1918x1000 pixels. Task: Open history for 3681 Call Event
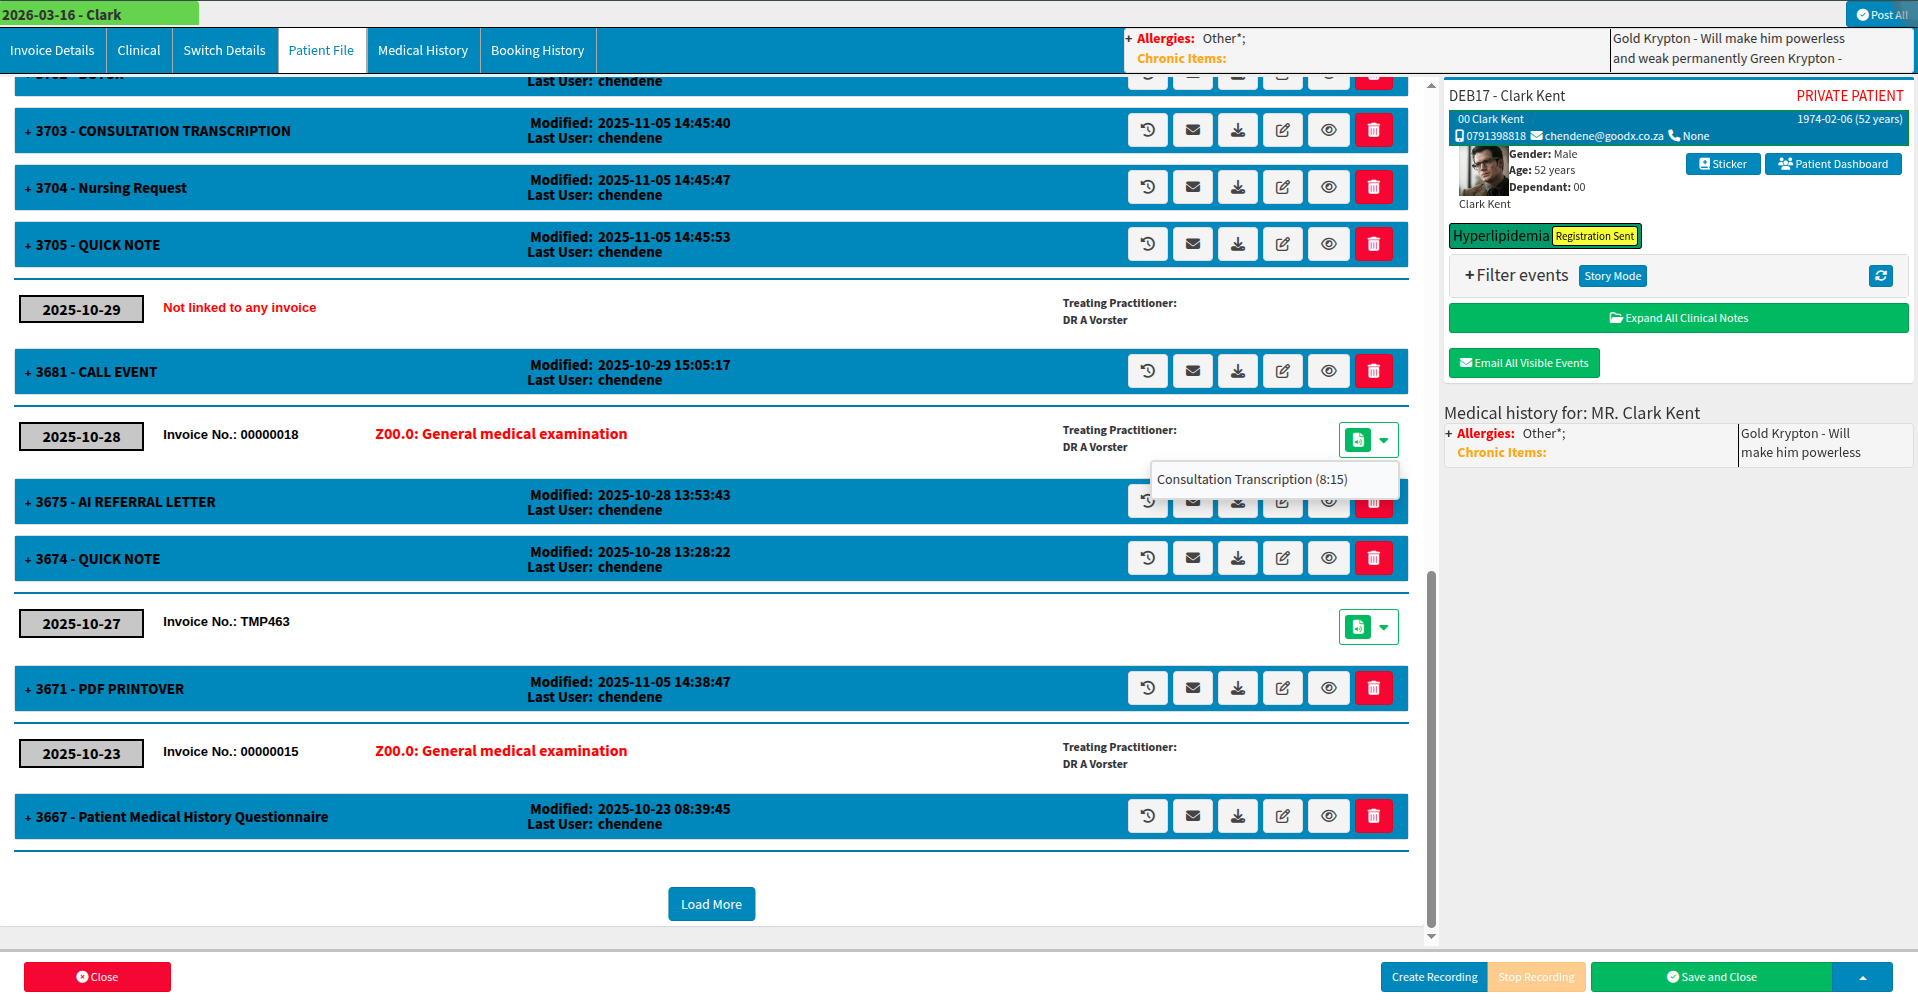click(x=1148, y=371)
